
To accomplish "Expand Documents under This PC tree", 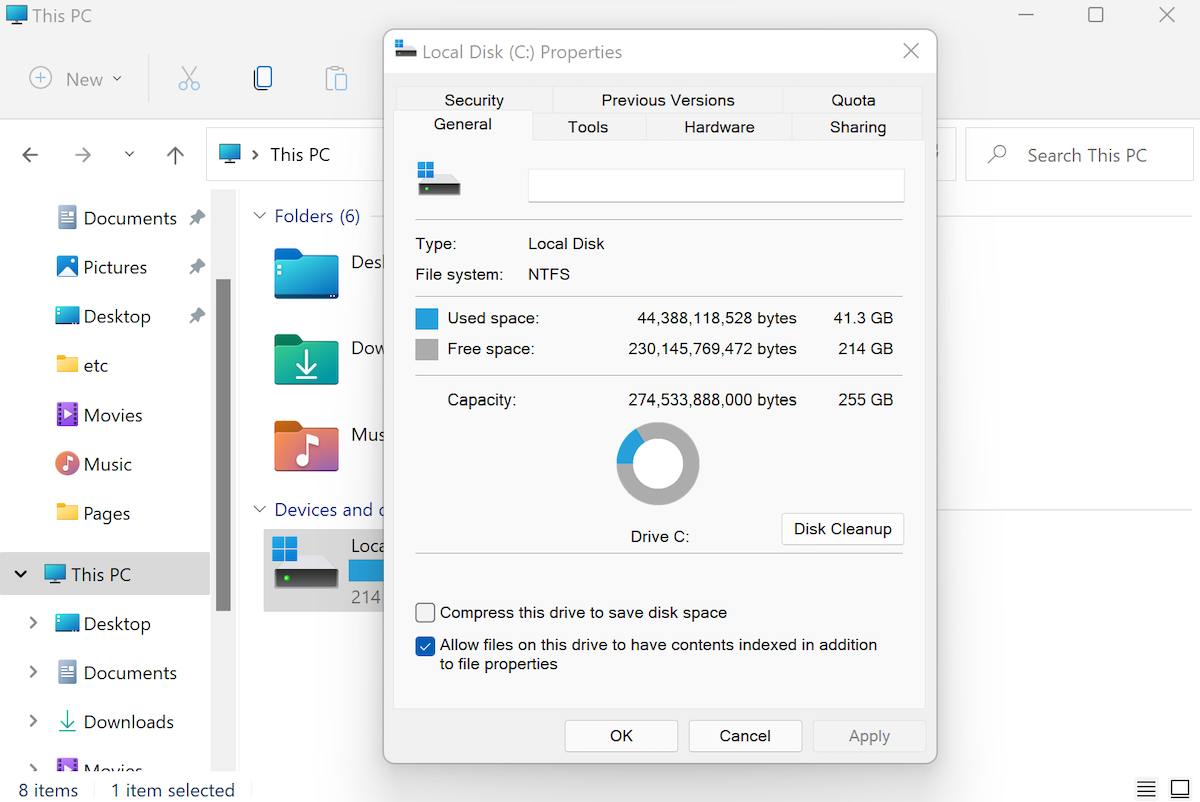I will coord(33,672).
